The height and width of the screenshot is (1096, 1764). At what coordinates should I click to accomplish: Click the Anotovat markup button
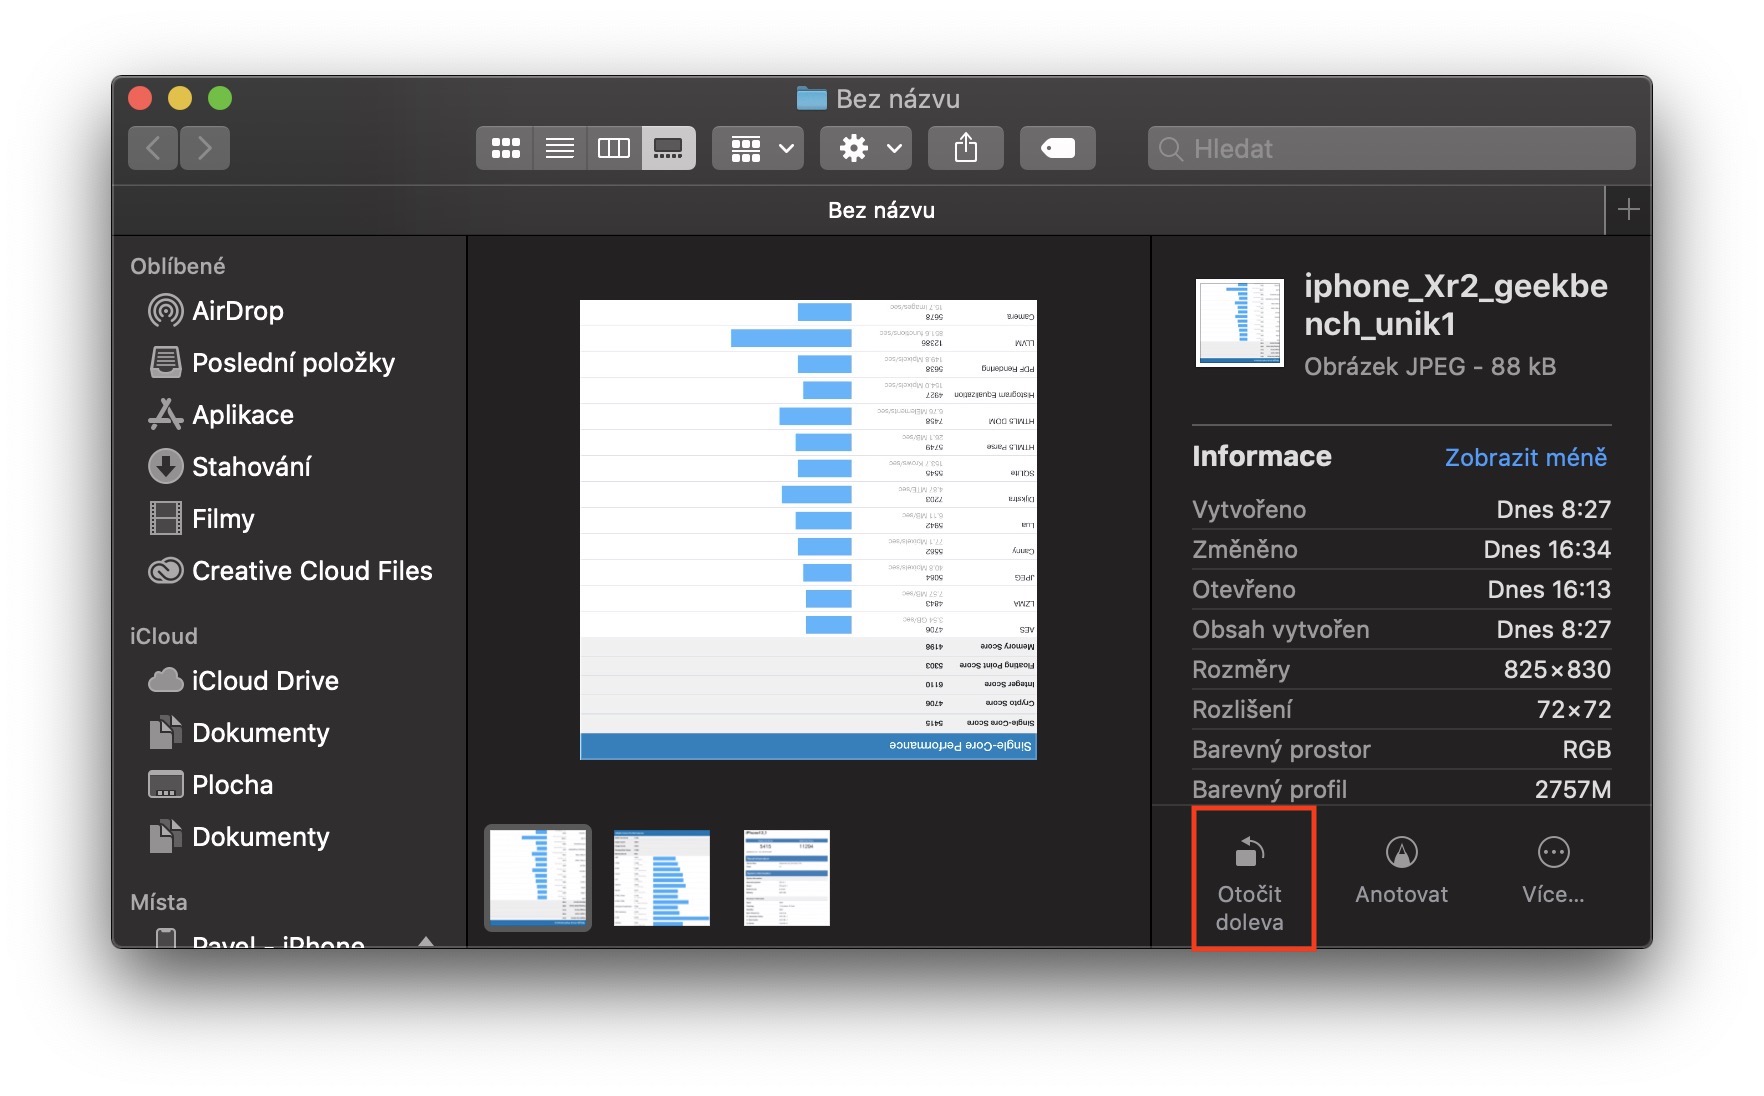pos(1401,872)
